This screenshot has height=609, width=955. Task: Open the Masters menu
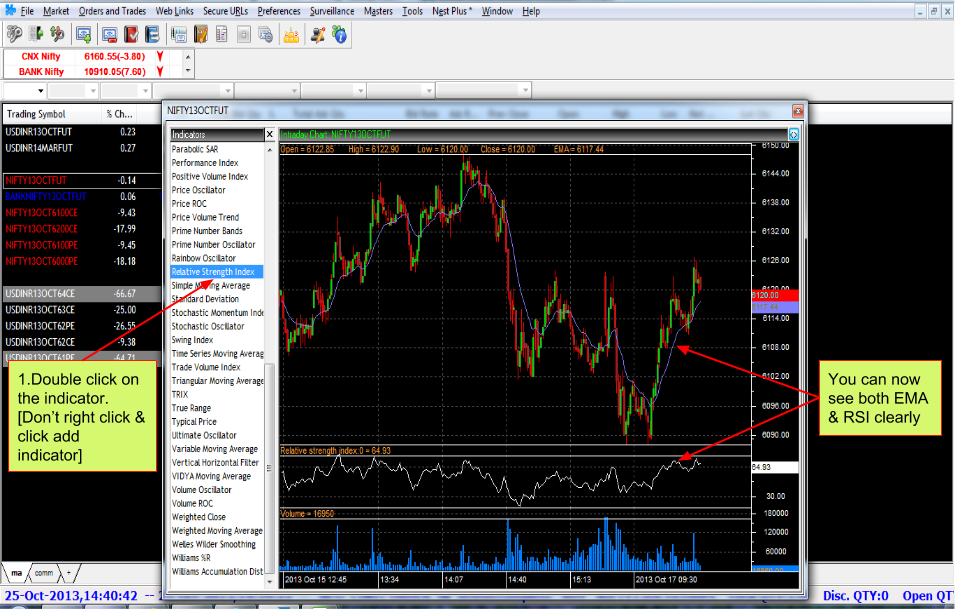click(378, 11)
